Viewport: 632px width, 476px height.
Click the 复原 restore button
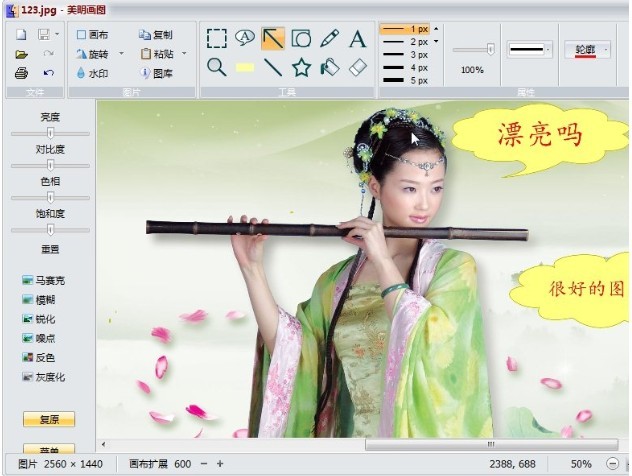pyautogui.click(x=49, y=419)
